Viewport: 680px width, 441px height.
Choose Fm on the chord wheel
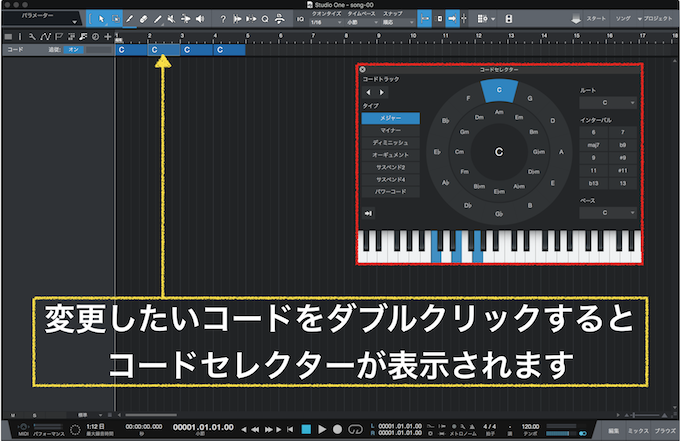464,172
